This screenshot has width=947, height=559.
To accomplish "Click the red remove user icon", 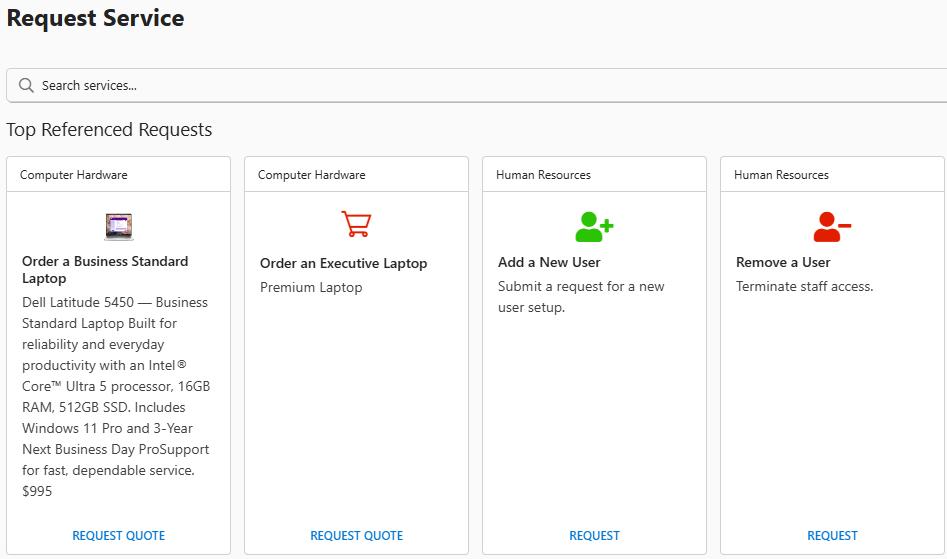I will [x=831, y=226].
